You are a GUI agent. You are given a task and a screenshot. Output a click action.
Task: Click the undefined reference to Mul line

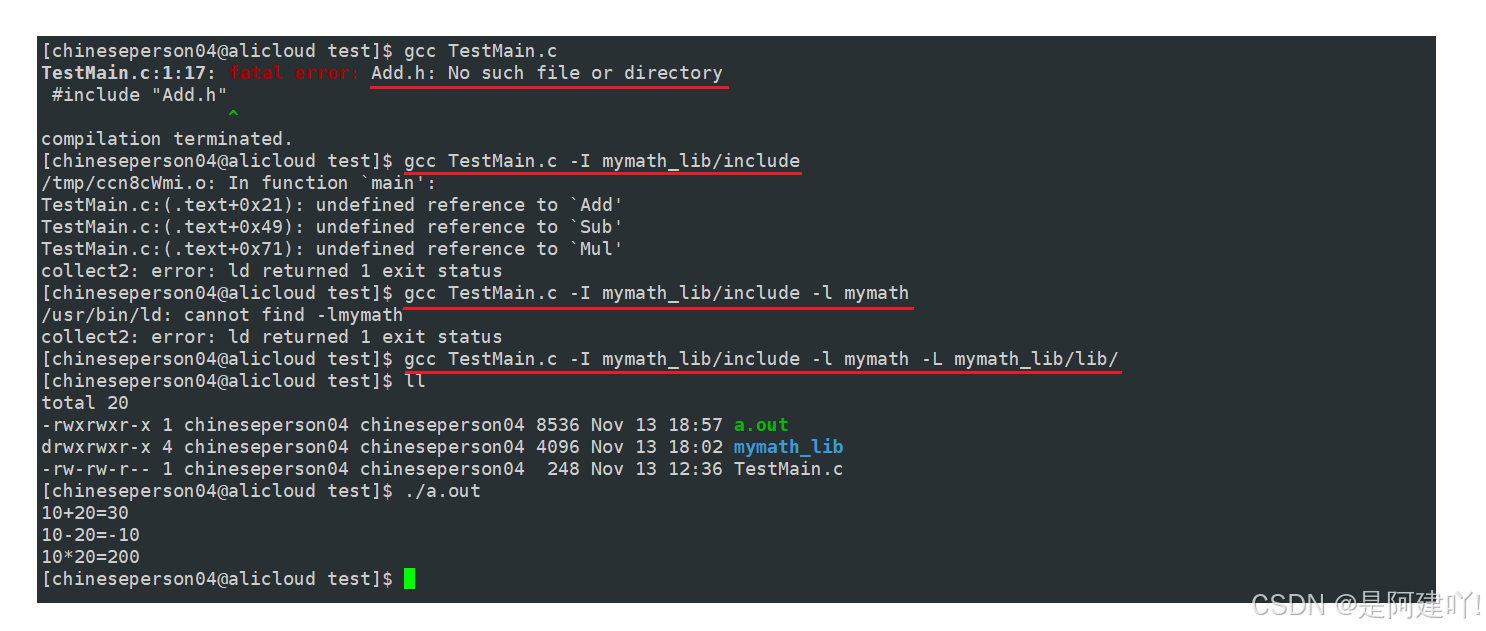(332, 249)
